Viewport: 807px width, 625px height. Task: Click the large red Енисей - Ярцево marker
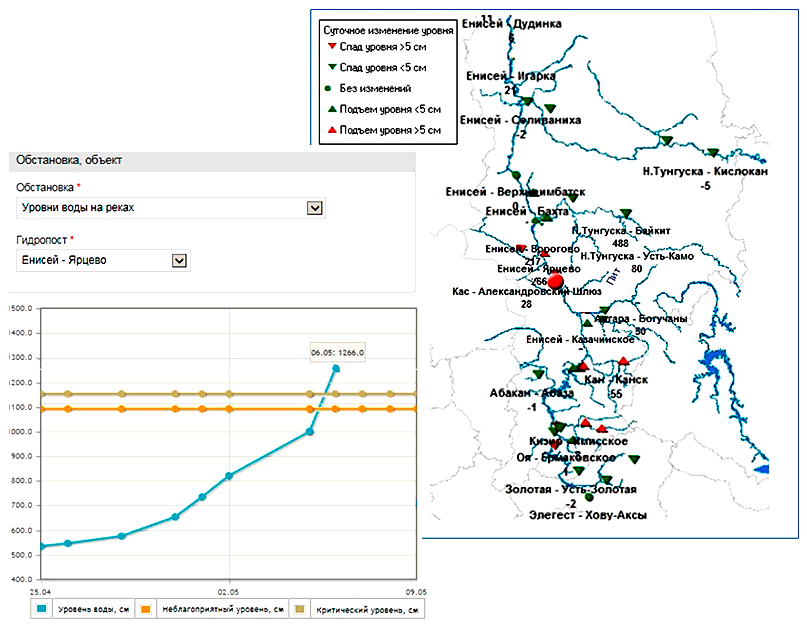coord(556,282)
